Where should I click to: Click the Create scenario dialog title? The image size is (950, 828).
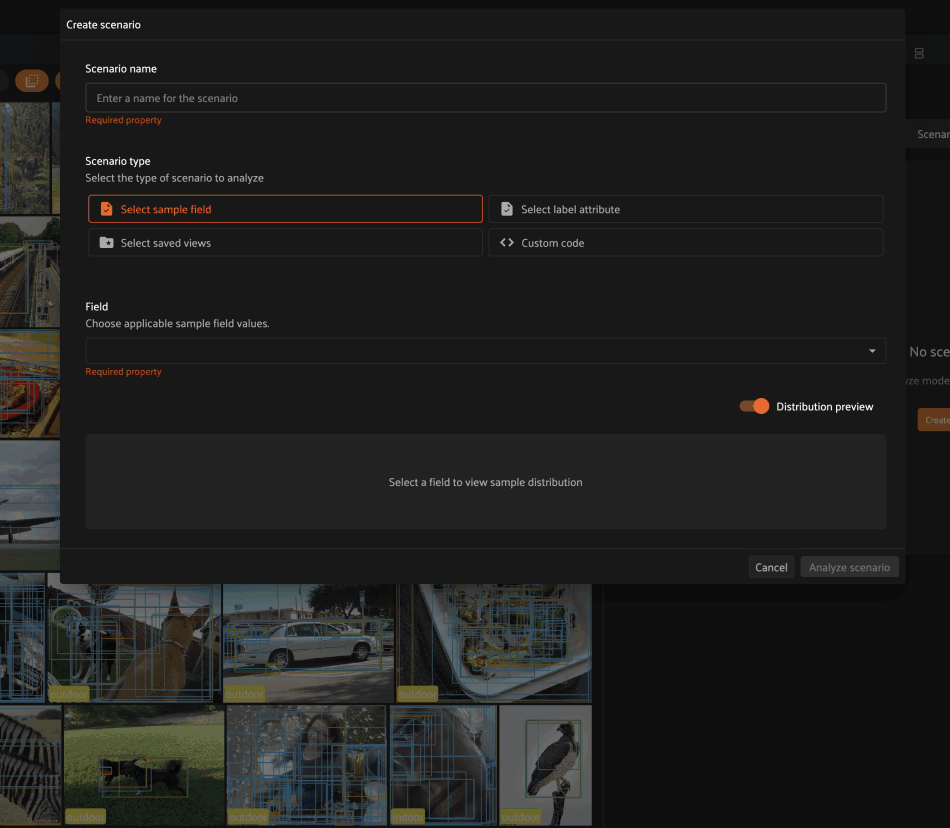103,25
